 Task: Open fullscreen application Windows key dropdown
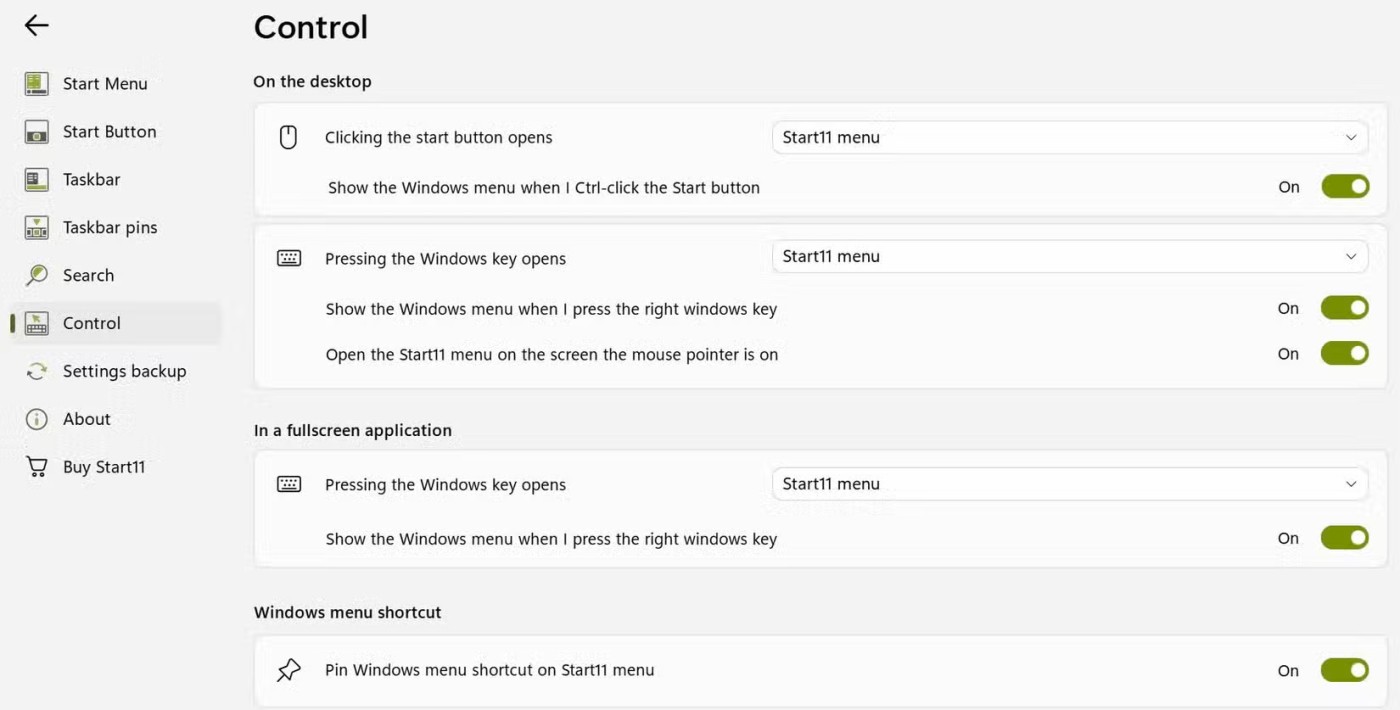[1069, 484]
